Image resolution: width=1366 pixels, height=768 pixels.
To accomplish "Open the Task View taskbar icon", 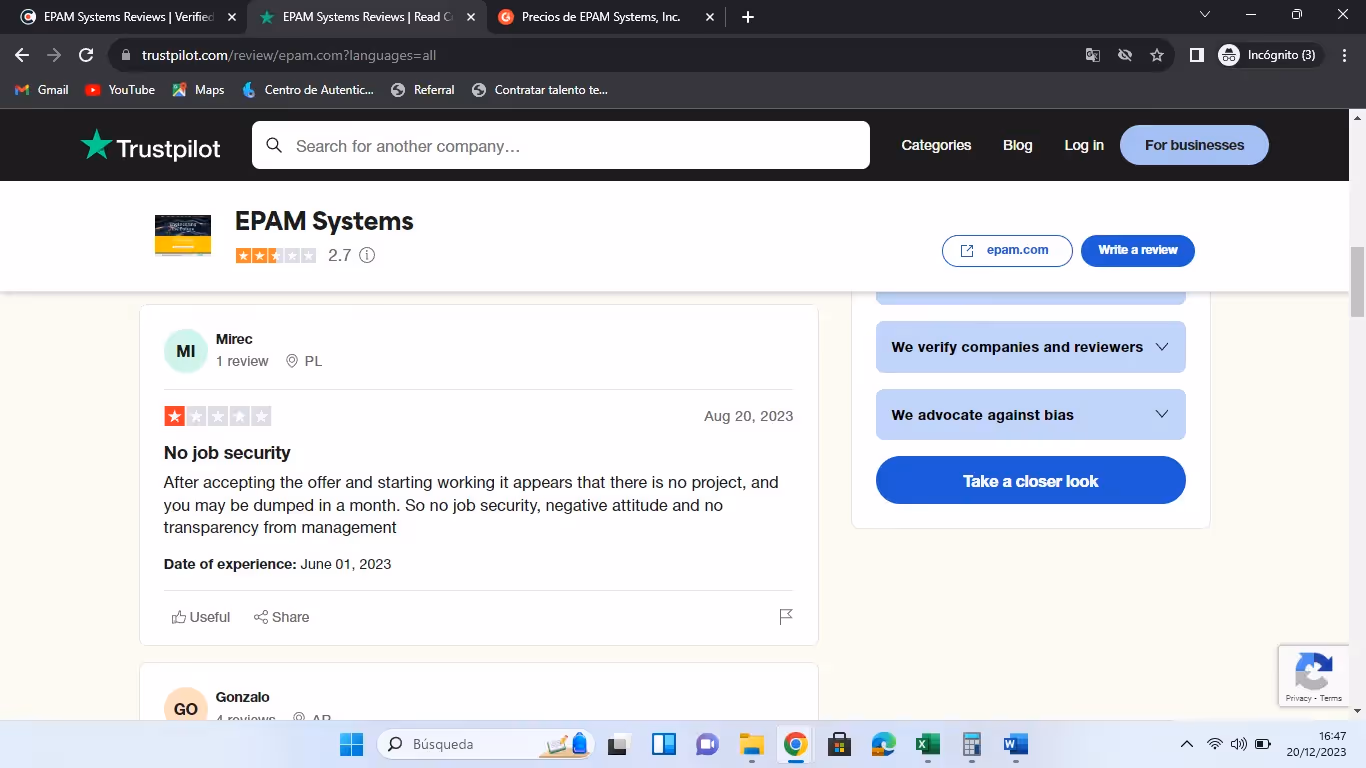I will (x=619, y=744).
